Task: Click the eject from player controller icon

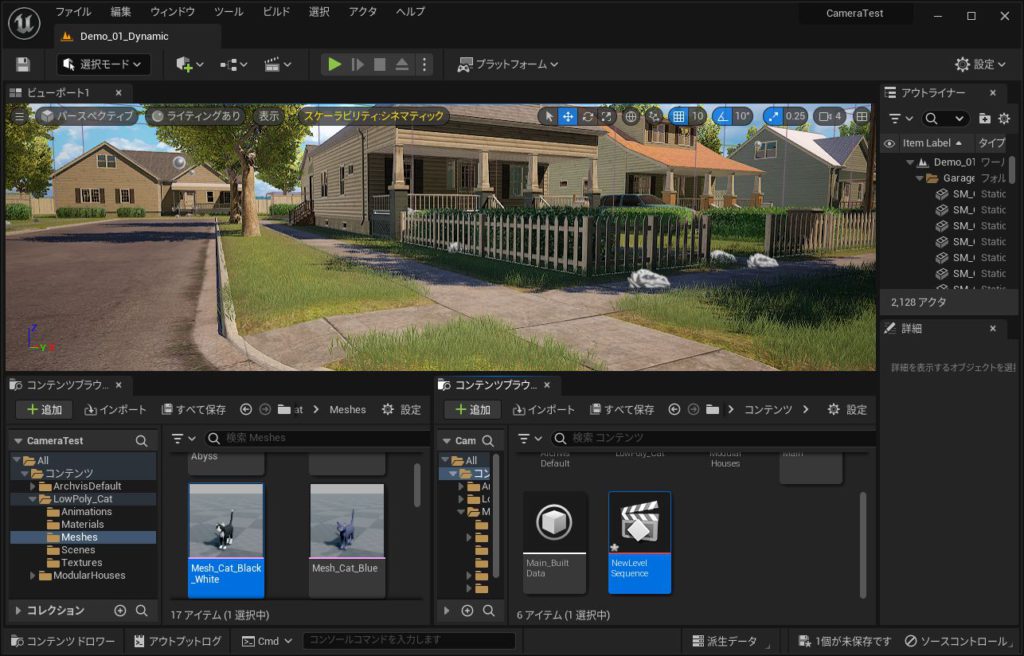Action: pos(402,64)
